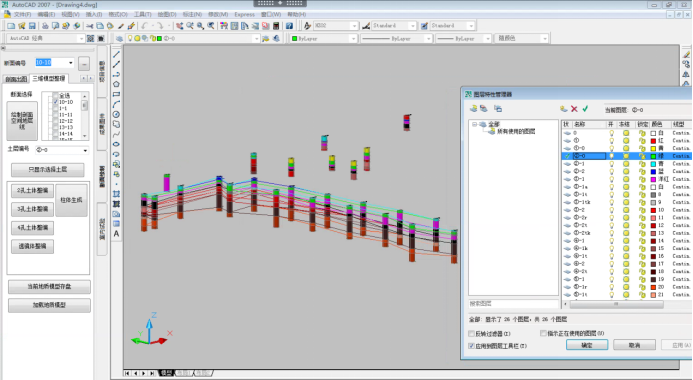
Task: Select the Circle drawing tool
Action: click(x=116, y=114)
